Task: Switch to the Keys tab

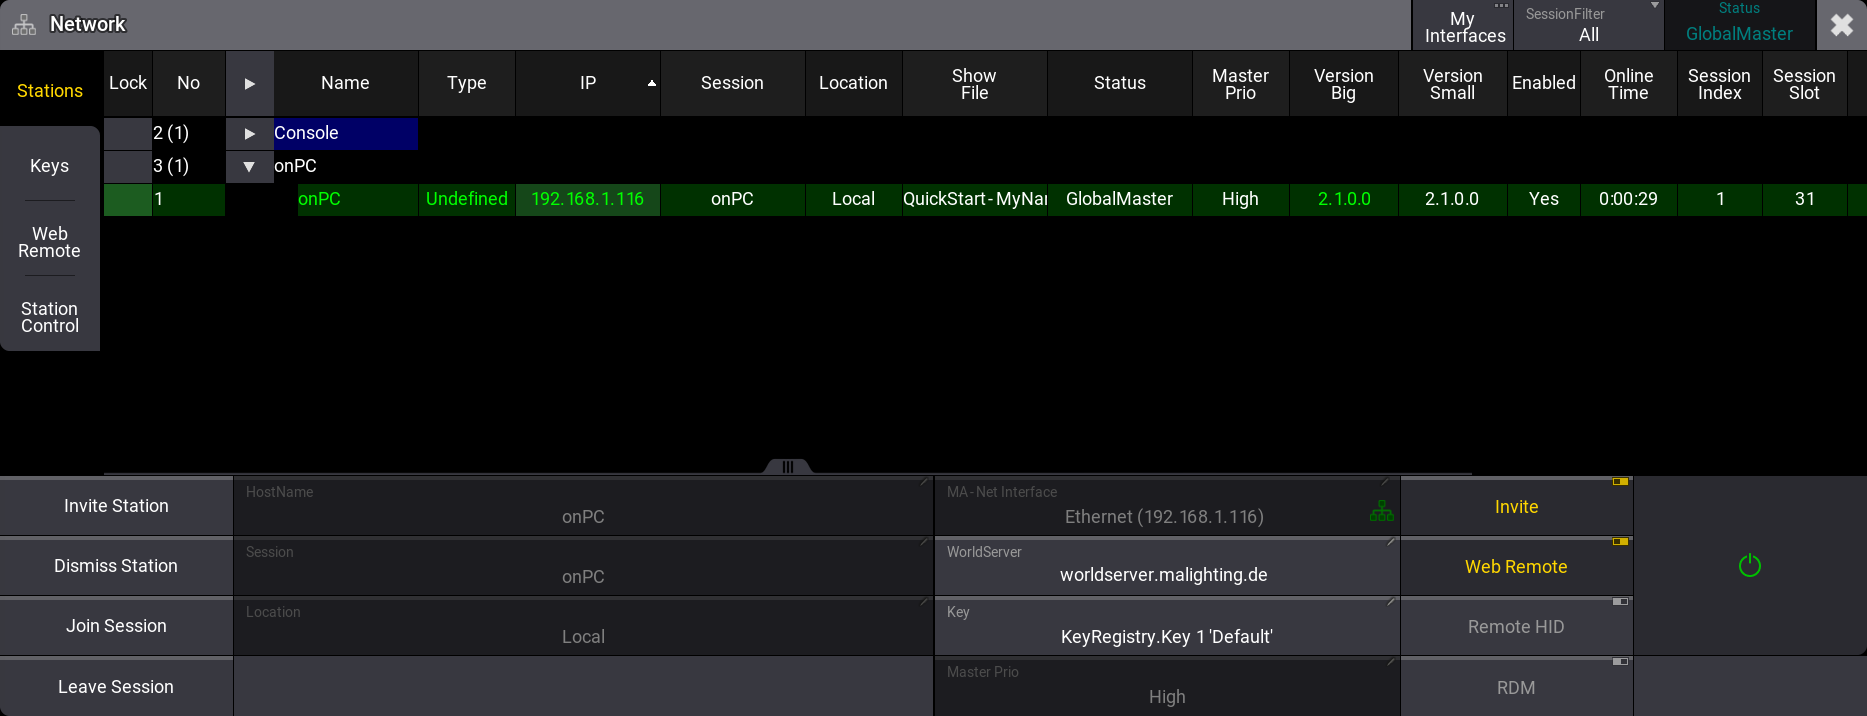Action: [x=50, y=166]
